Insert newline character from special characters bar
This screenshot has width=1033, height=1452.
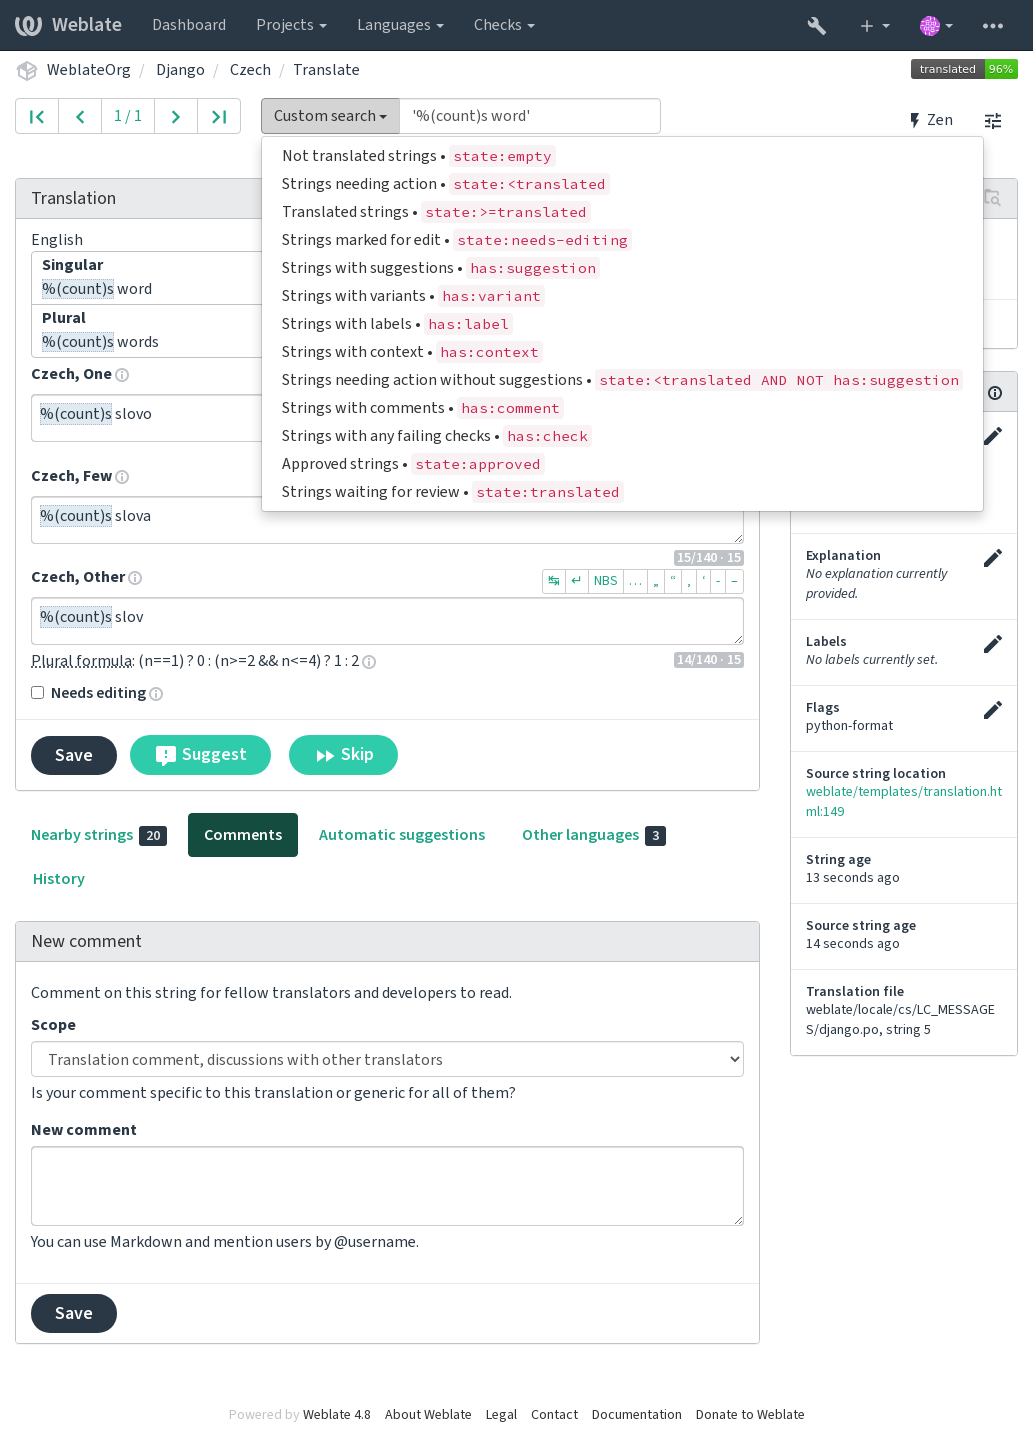coord(577,581)
